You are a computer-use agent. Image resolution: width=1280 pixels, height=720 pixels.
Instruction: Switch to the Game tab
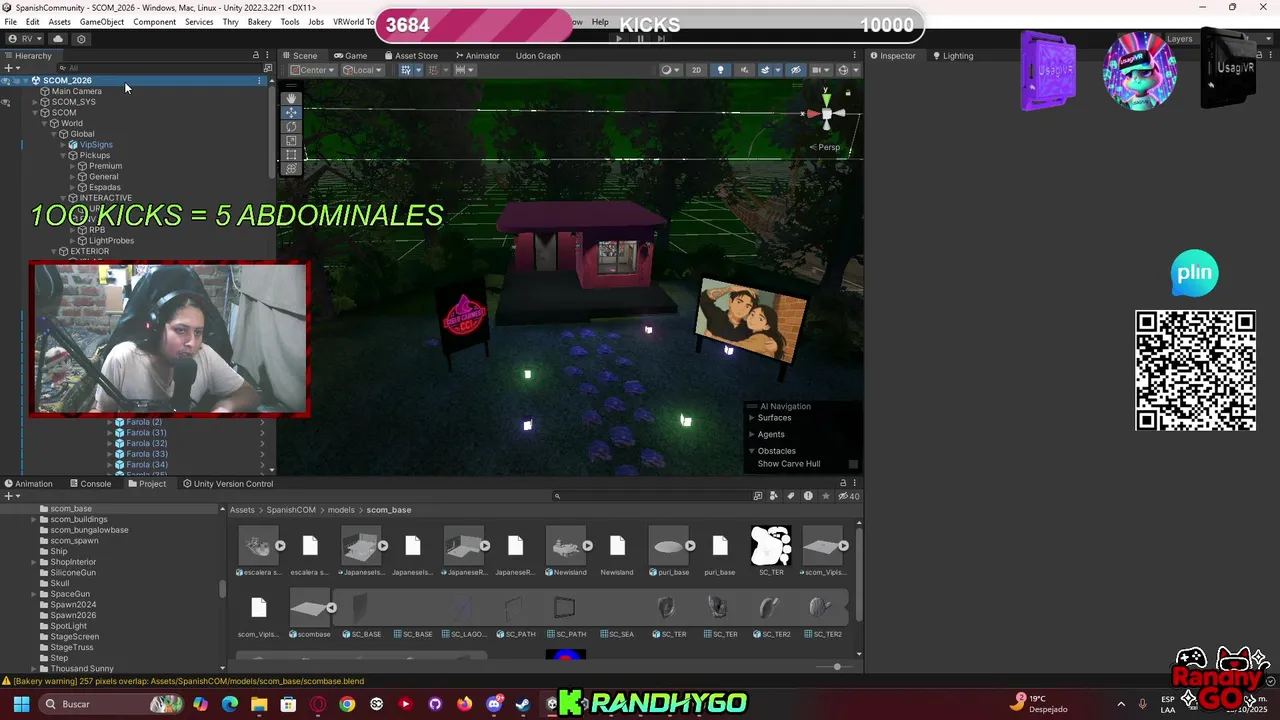pos(351,56)
